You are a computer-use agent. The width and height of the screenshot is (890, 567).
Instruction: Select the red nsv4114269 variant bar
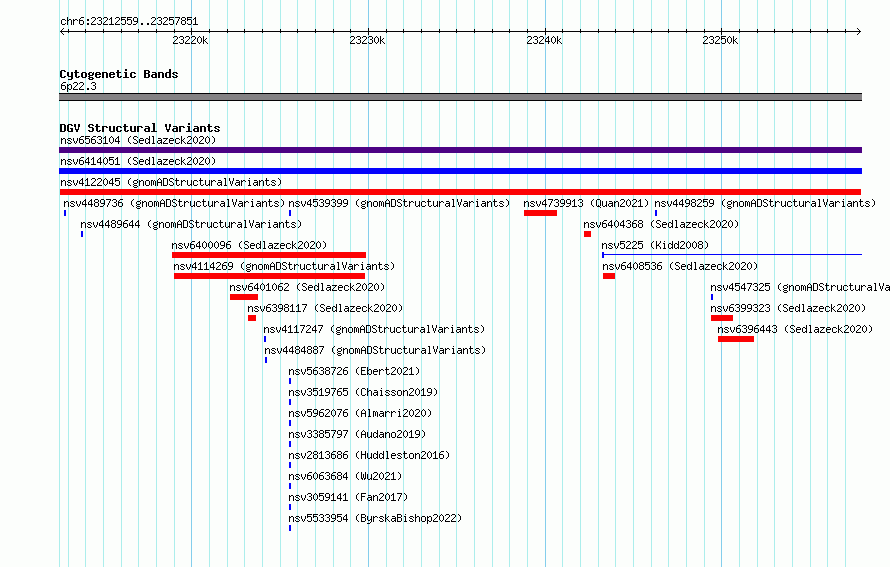point(270,276)
